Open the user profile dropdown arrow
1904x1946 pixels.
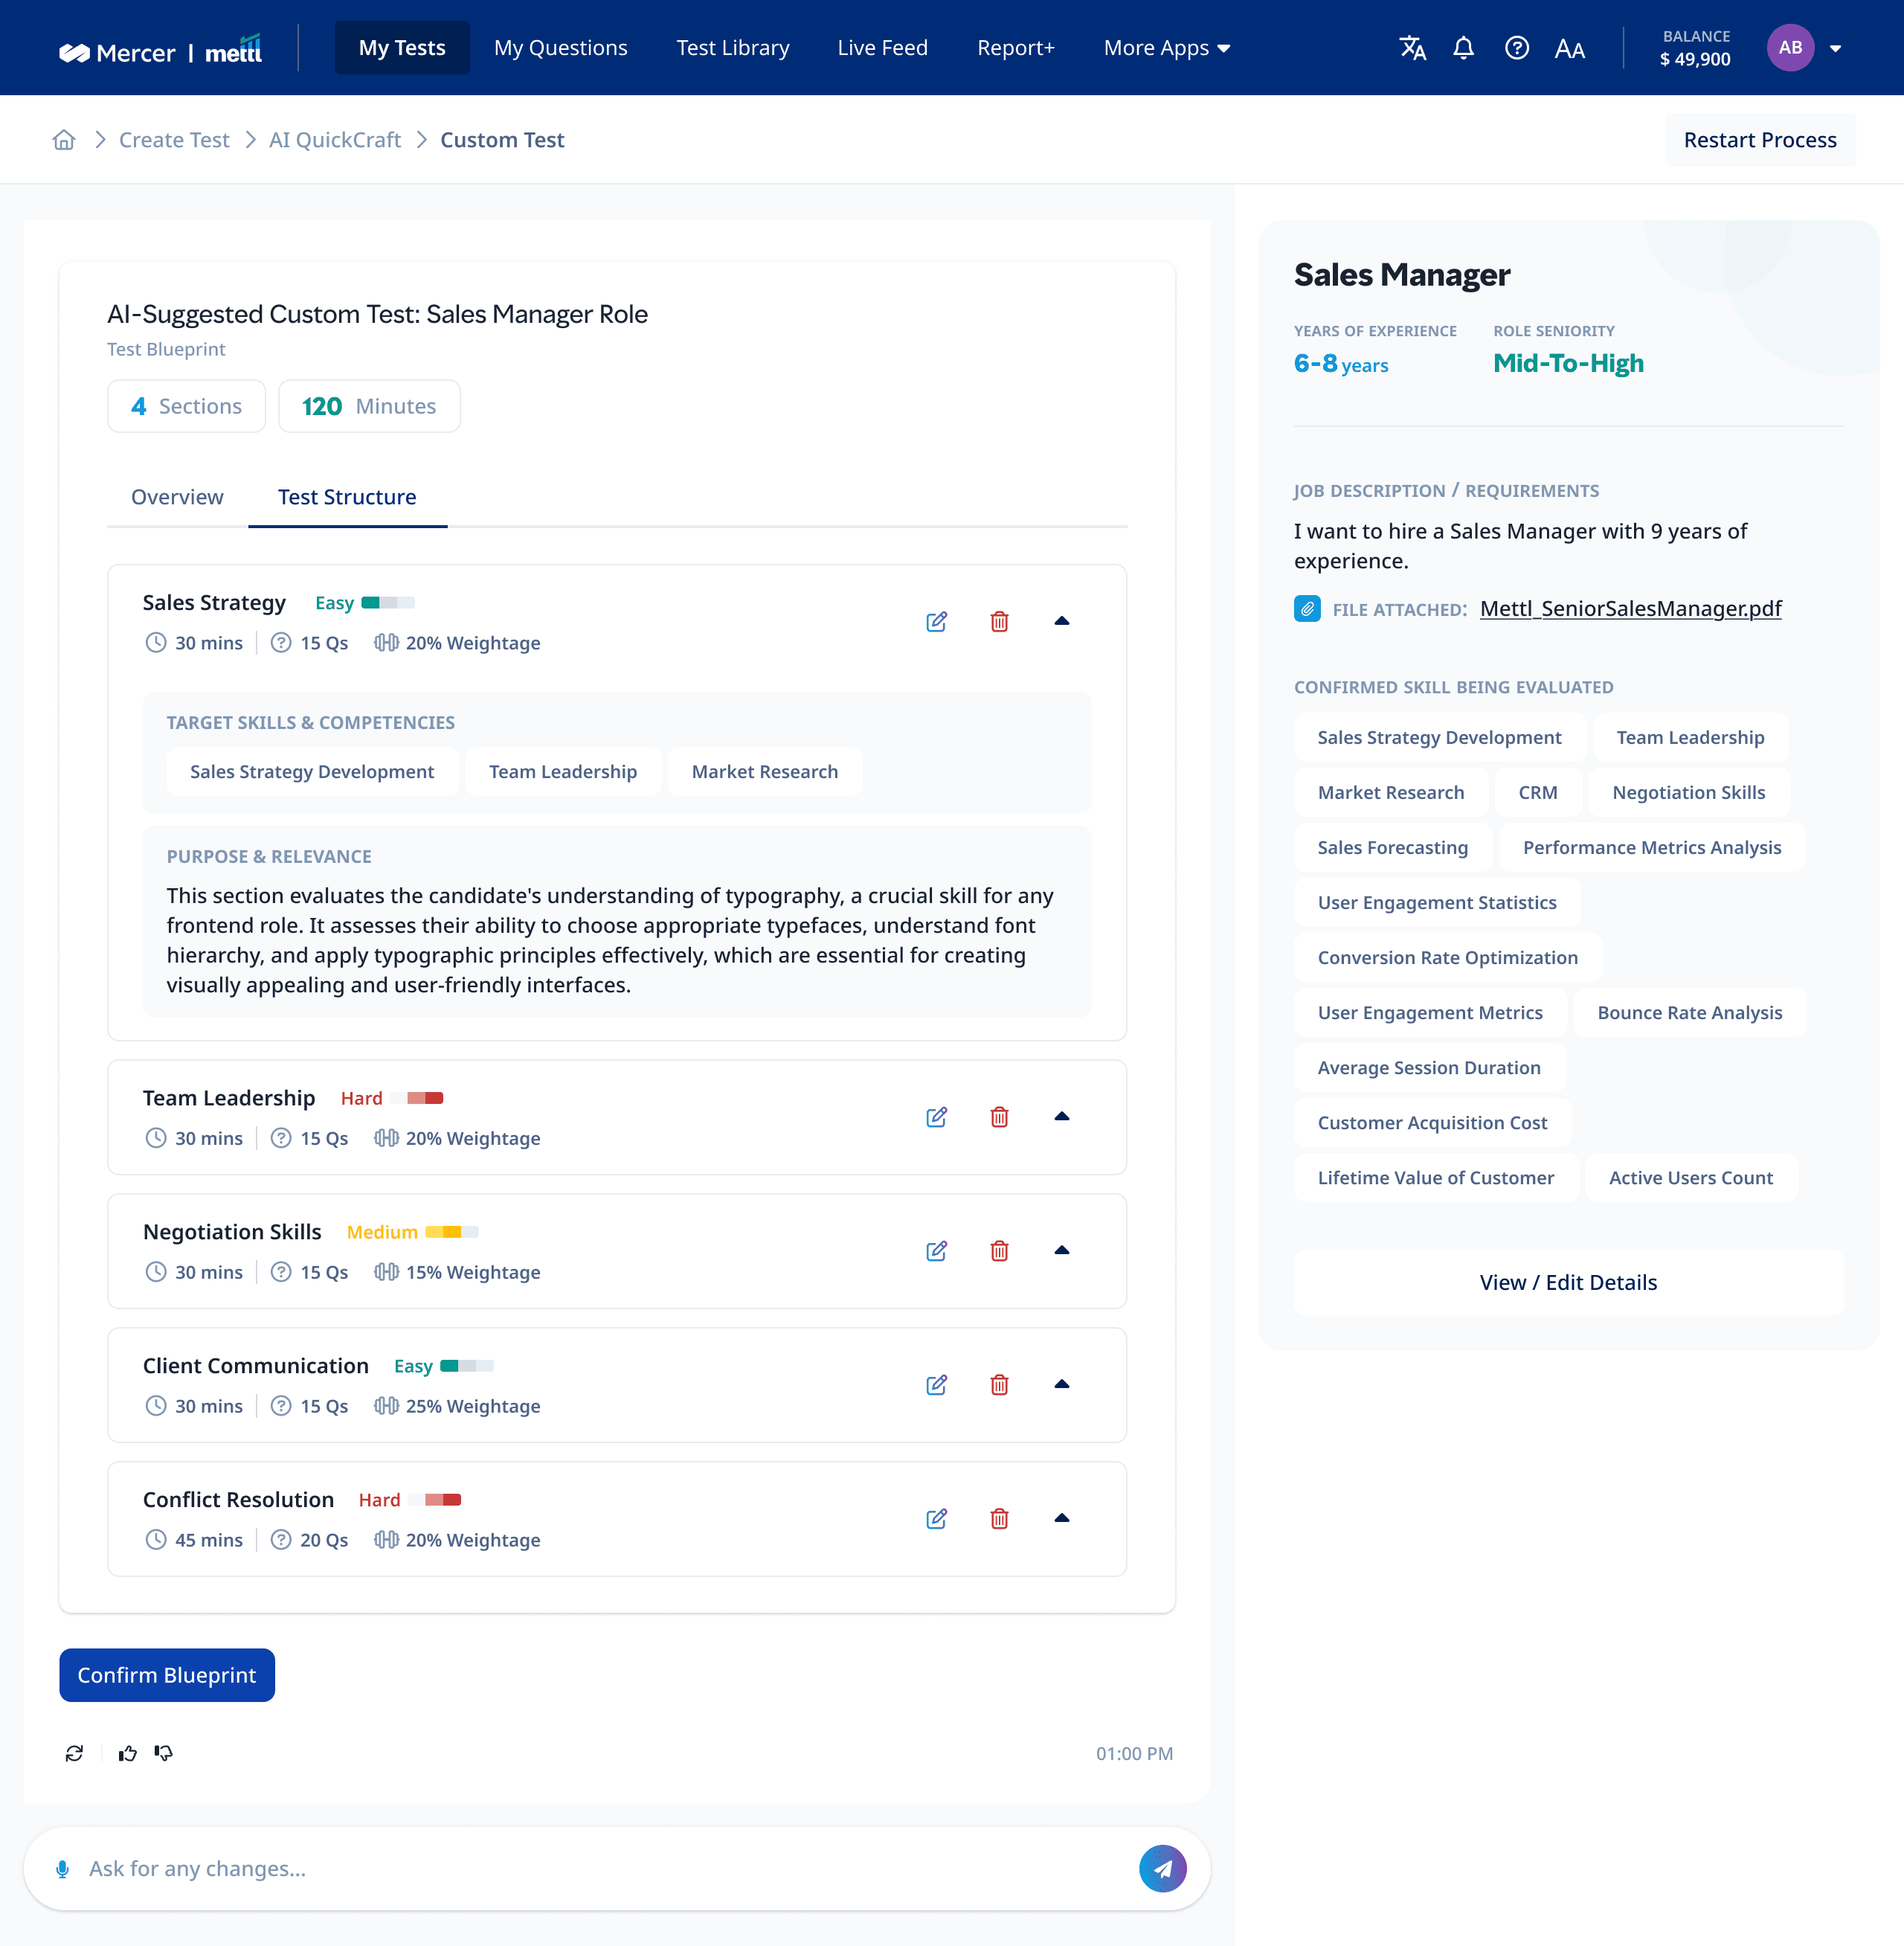[x=1835, y=48]
